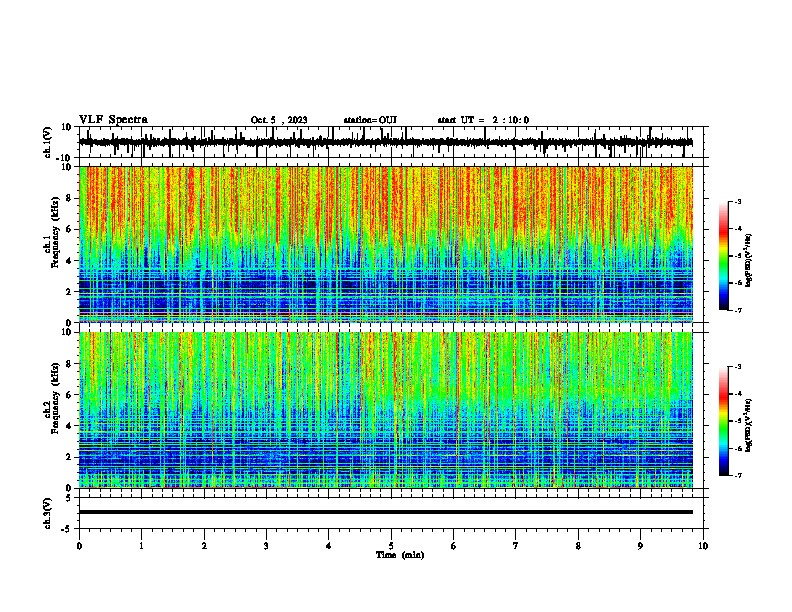Click the "2" tick on ch.2 frequency axis
The height and width of the screenshot is (612, 792).
pos(69,457)
